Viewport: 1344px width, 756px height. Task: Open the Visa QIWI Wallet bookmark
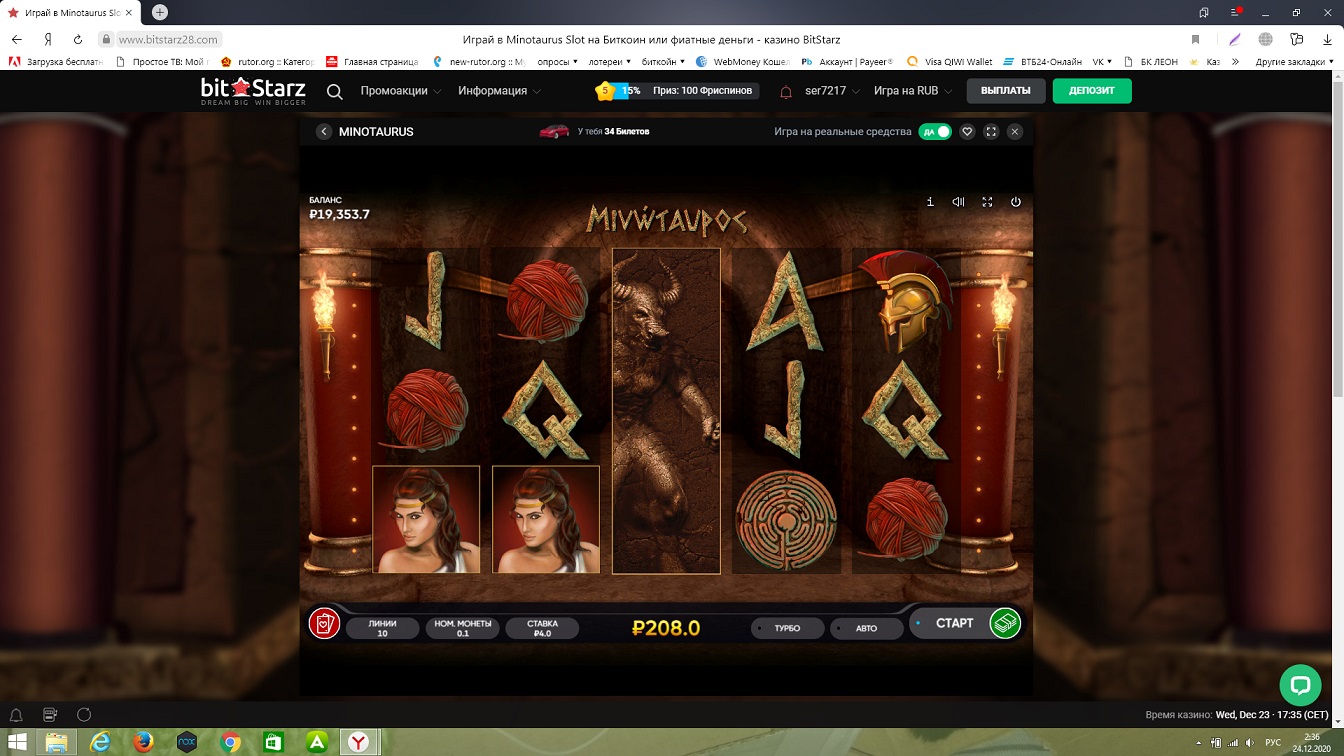[x=950, y=61]
